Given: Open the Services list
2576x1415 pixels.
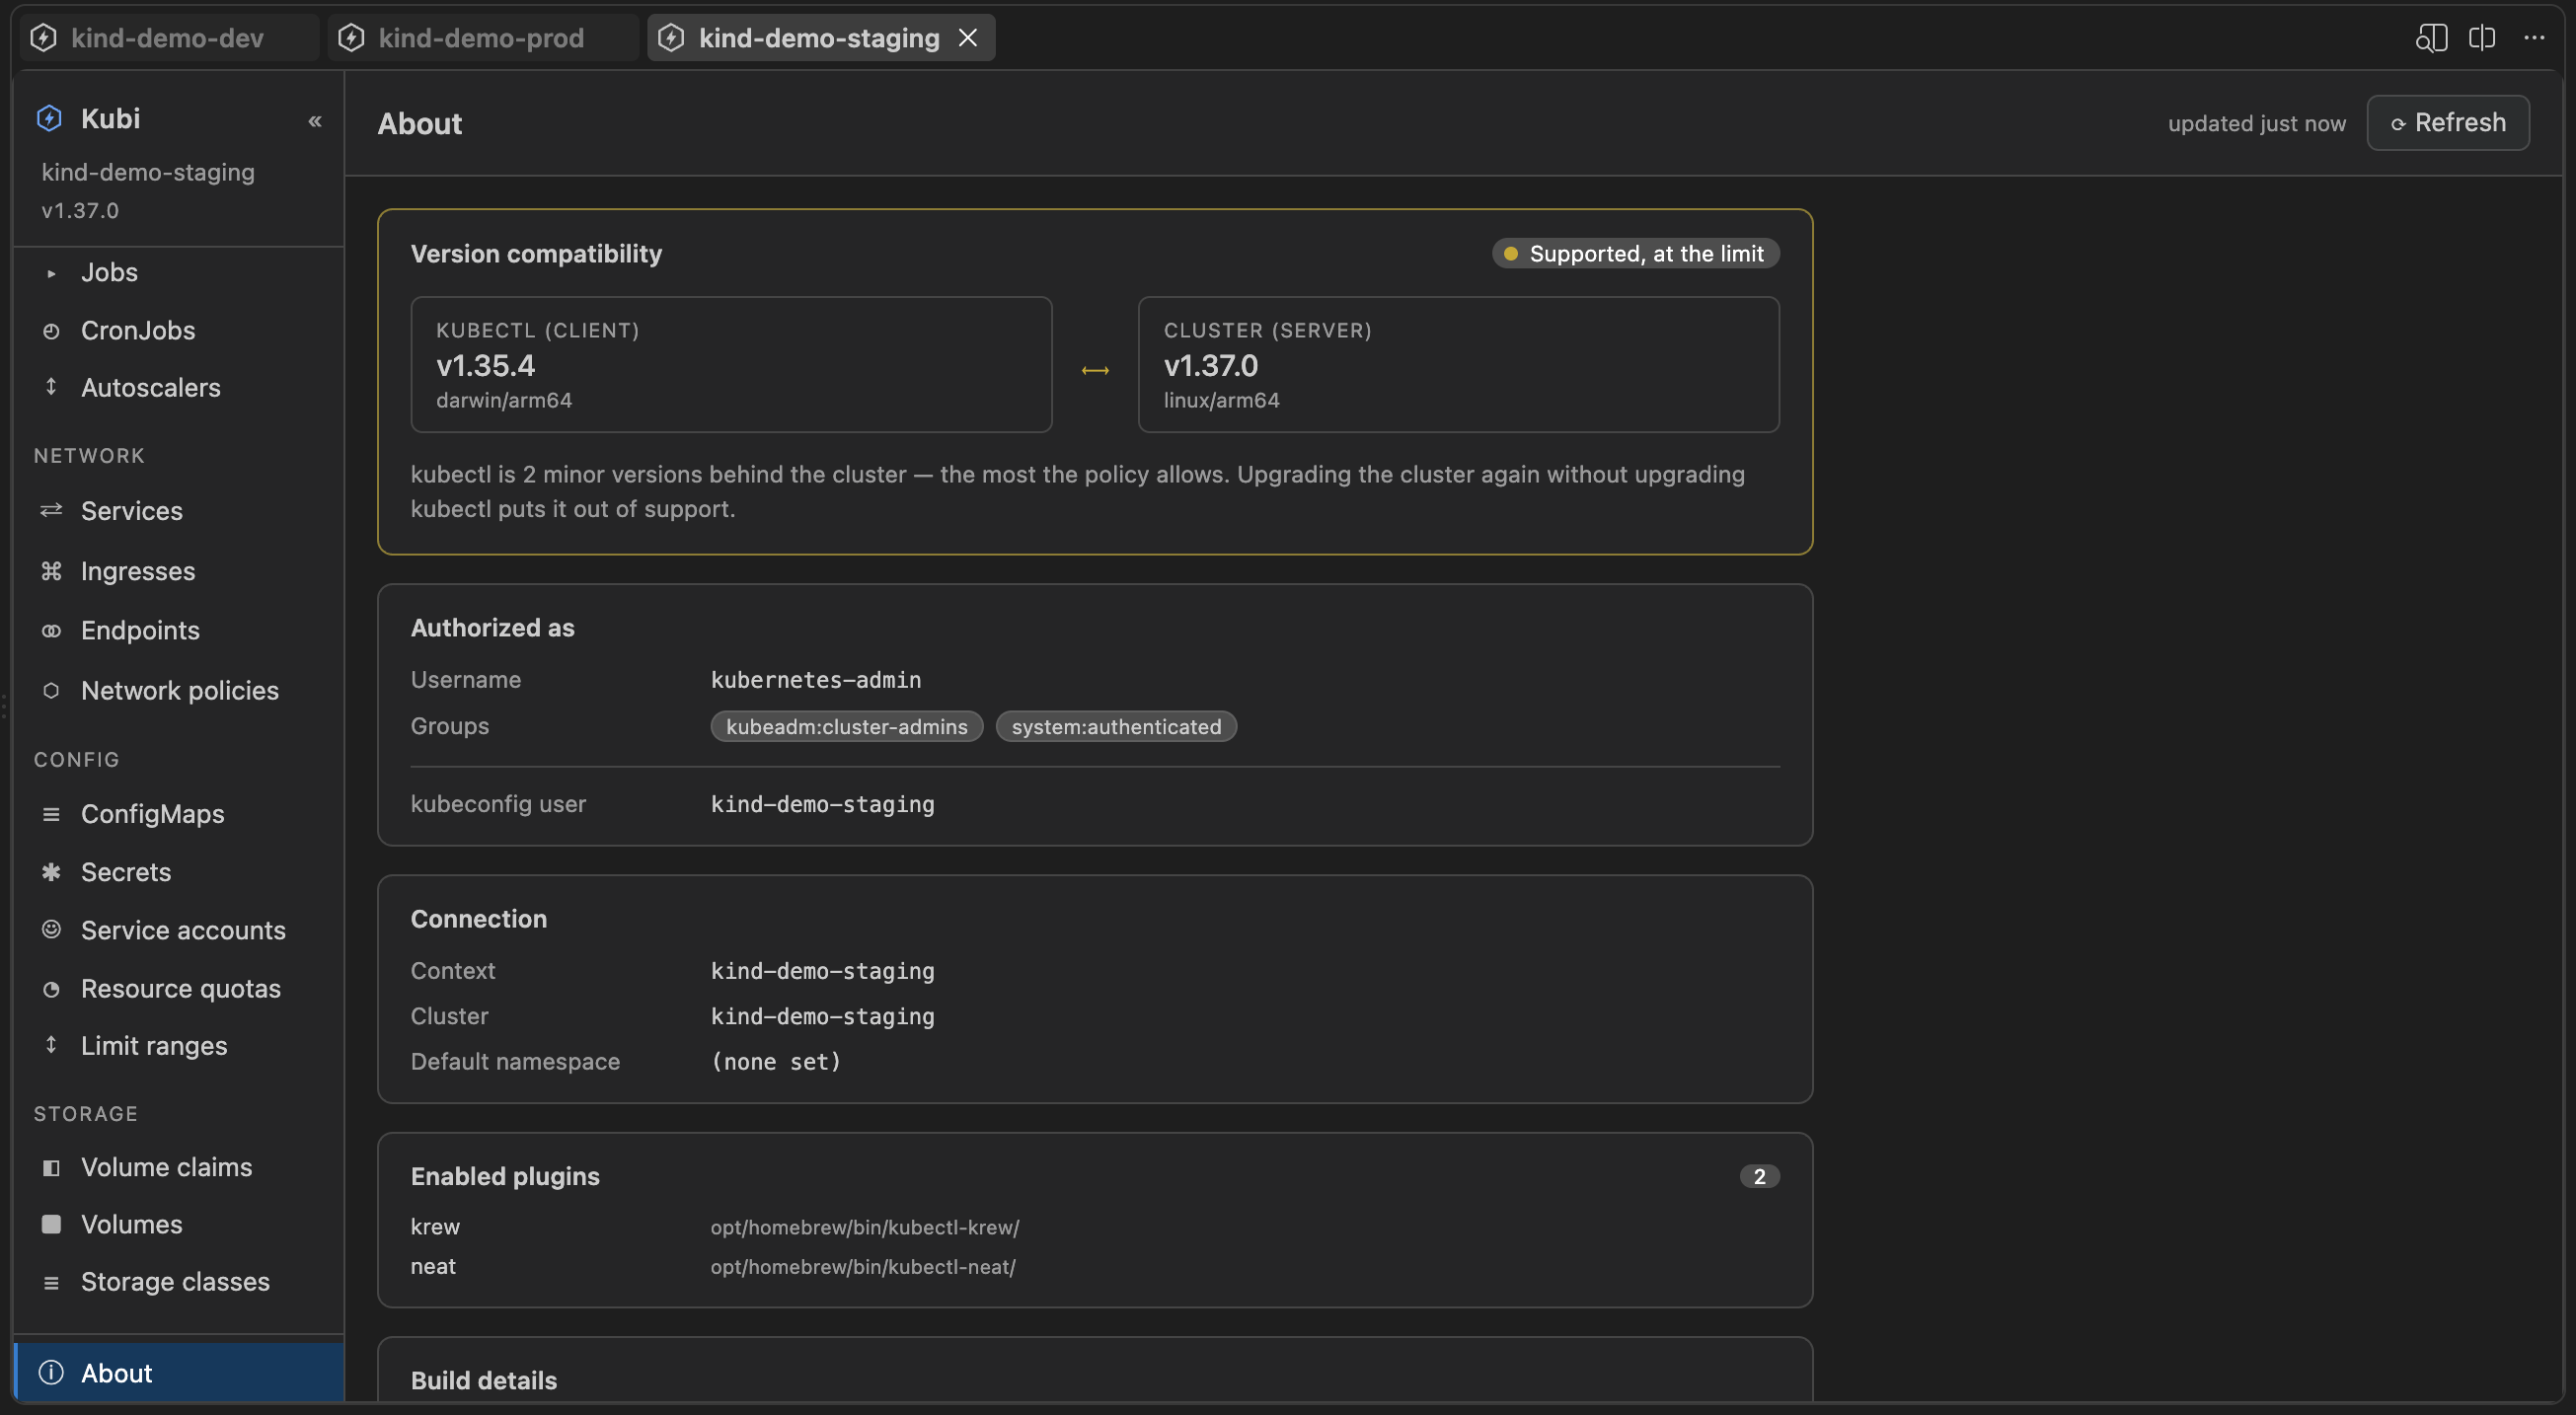Looking at the screenshot, I should (179, 510).
